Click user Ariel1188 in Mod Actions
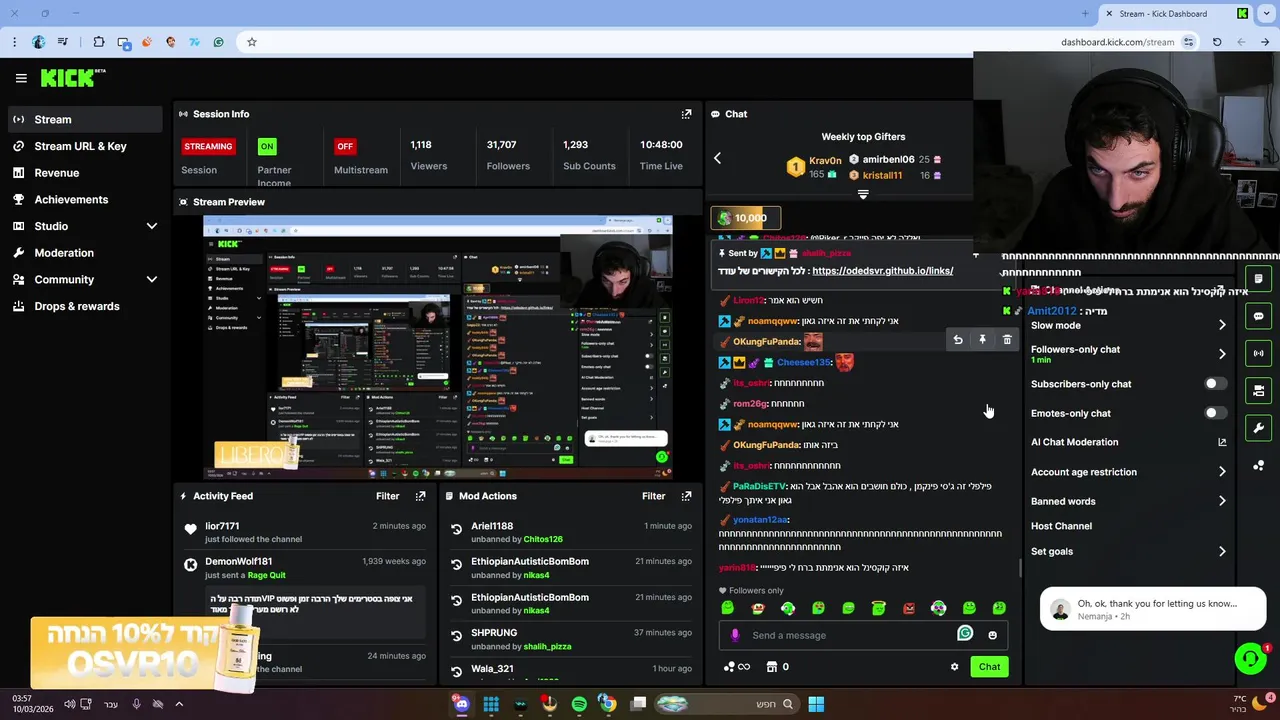Screen dimensions: 1280x720 coord(492,526)
